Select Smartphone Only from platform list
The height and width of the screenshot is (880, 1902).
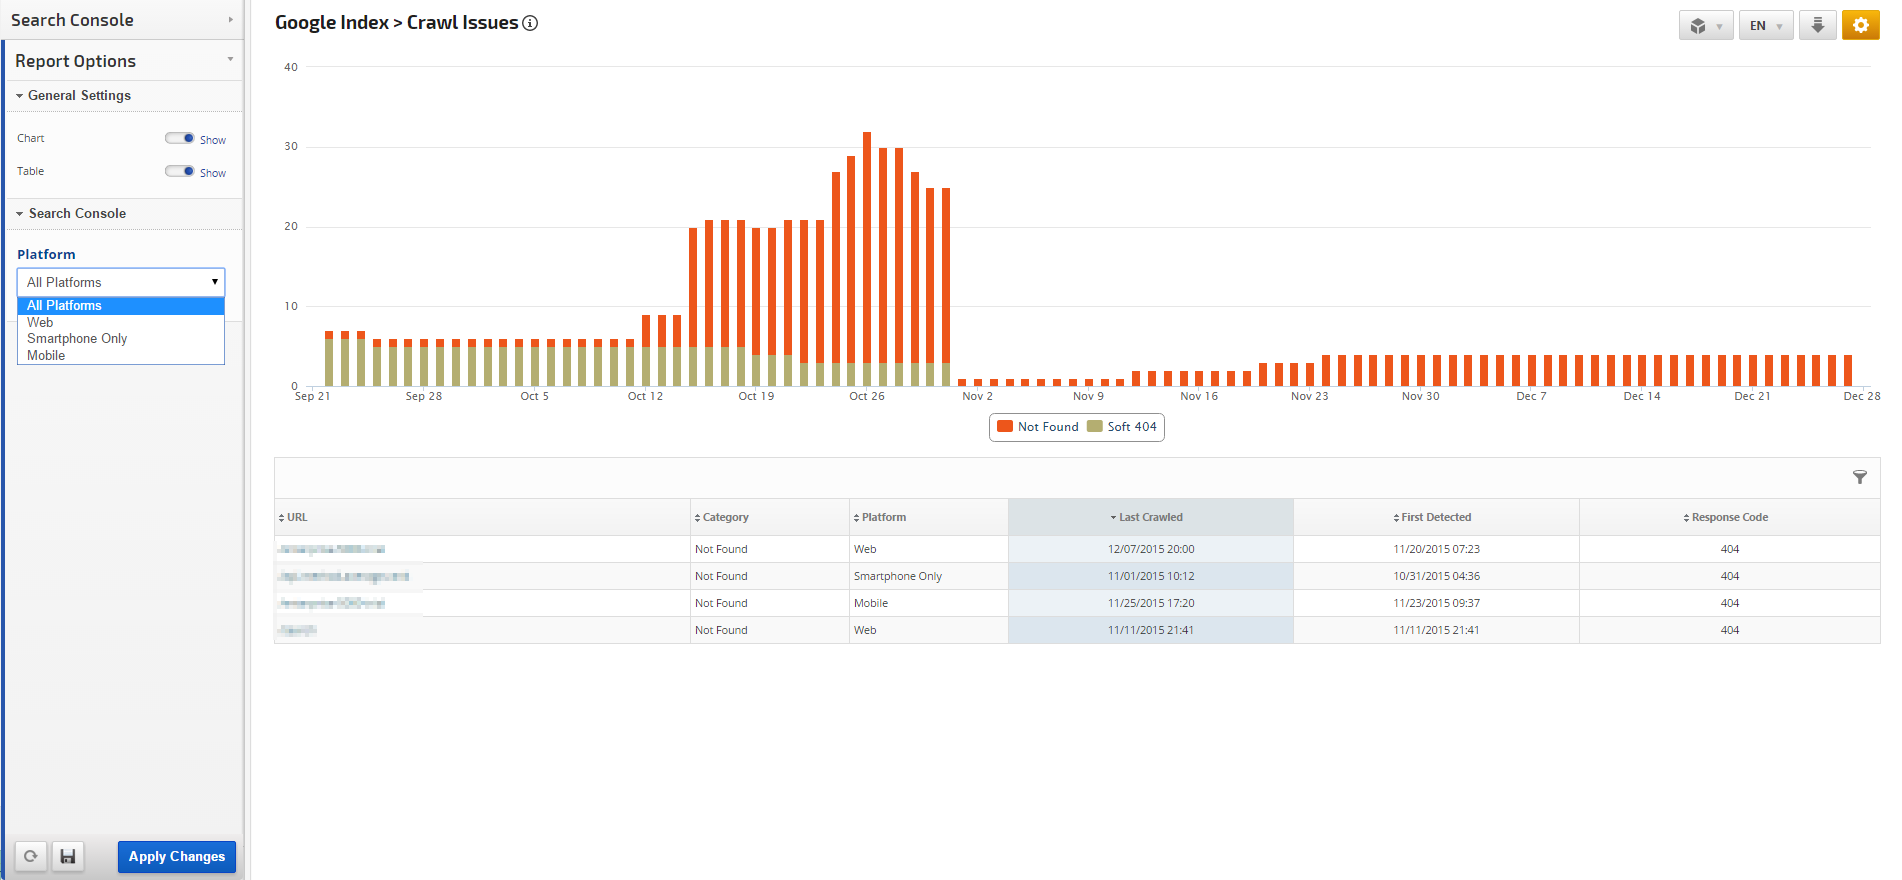click(77, 339)
